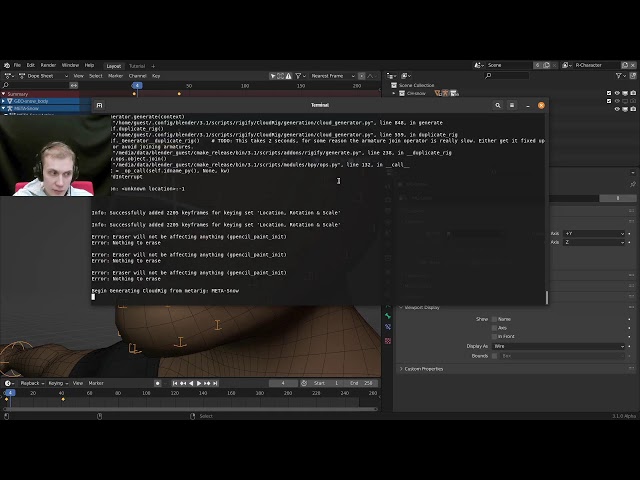Enable the In Front checkbox
The height and width of the screenshot is (480, 640).
click(494, 336)
